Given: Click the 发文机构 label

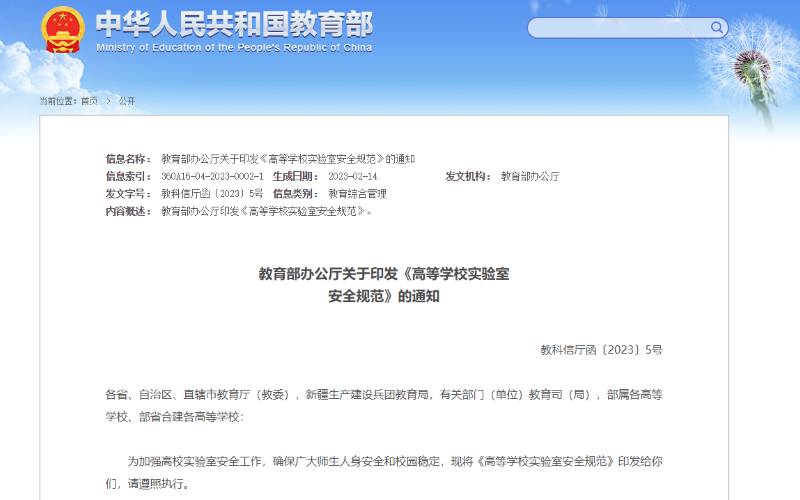Looking at the screenshot, I should 468,177.
